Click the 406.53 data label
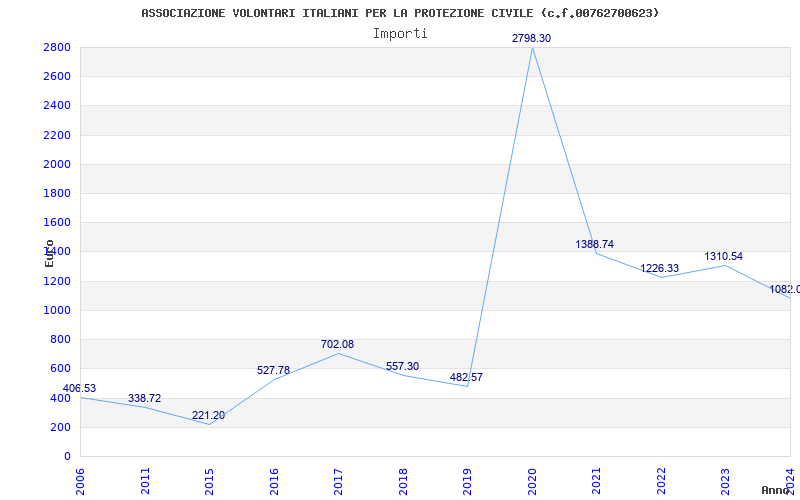Screen dimensions: 800x500 [79, 388]
